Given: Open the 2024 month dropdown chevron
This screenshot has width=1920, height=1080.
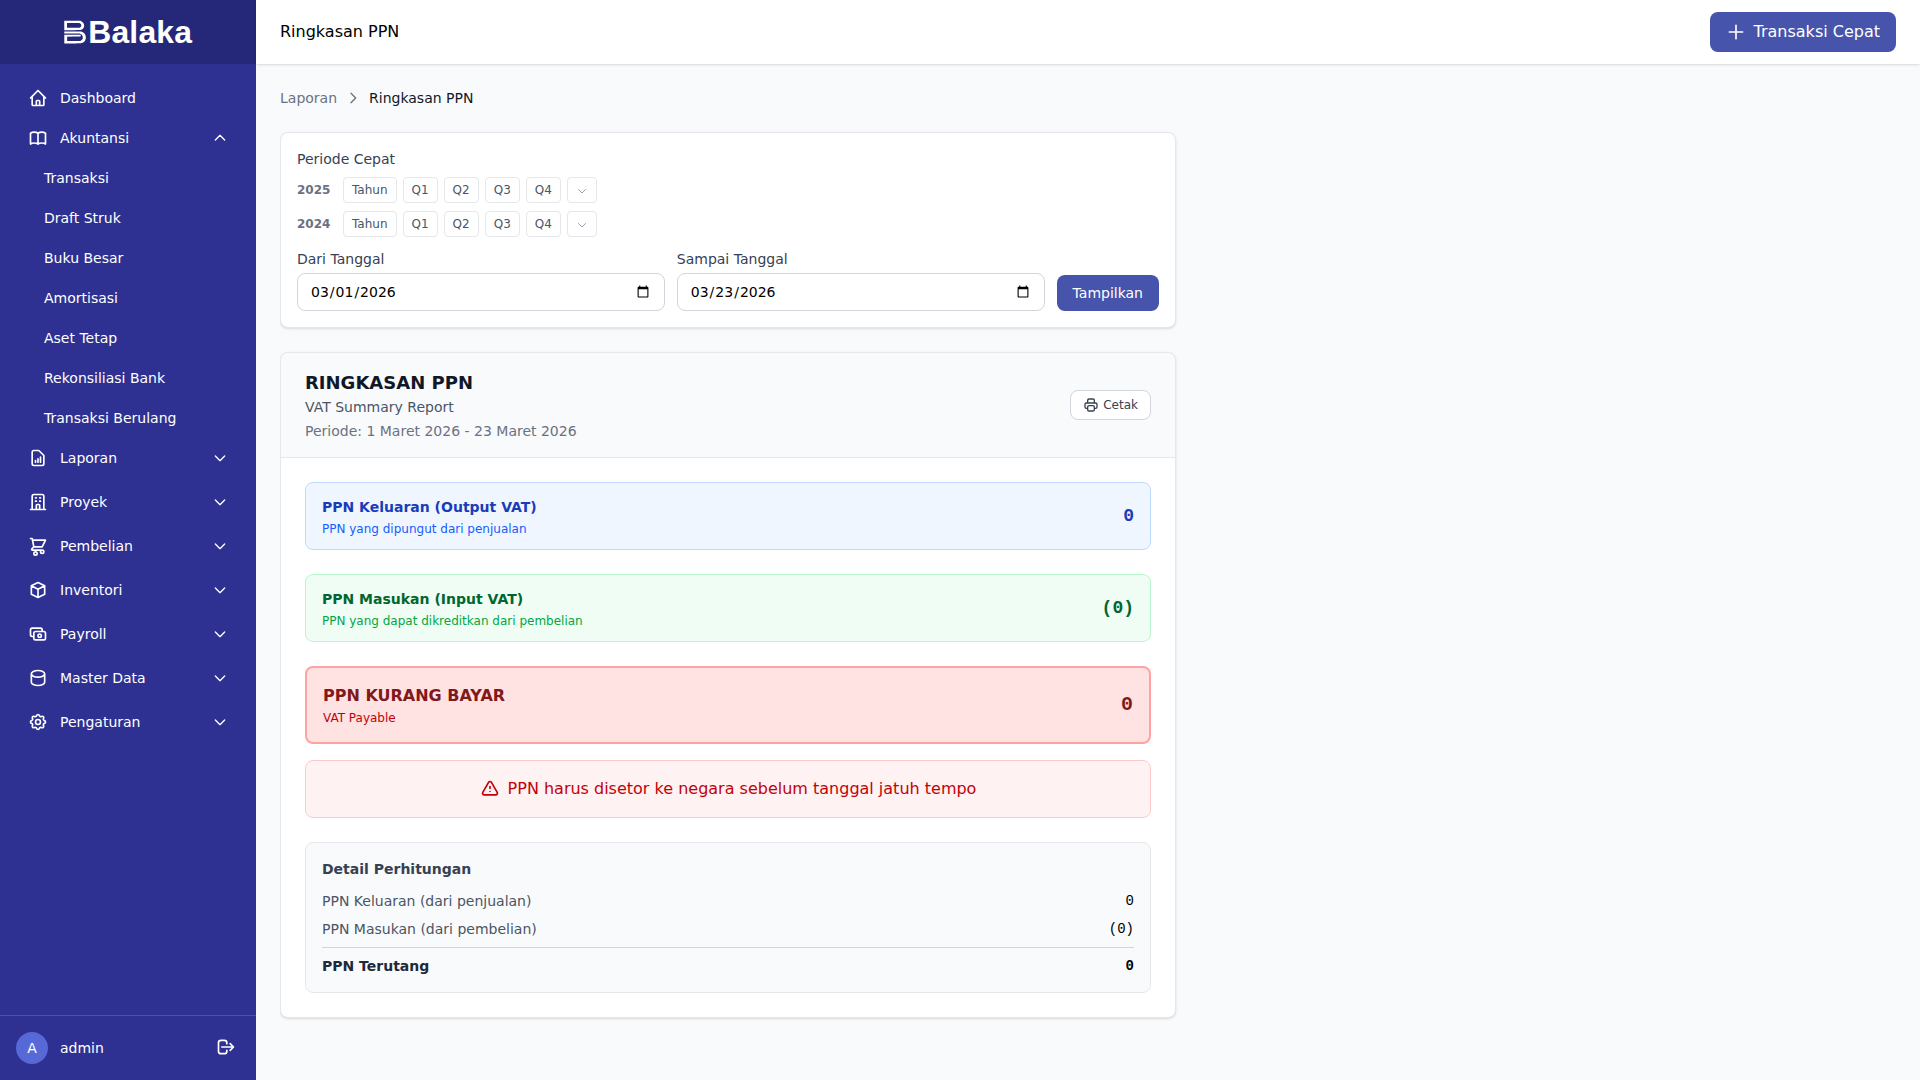Looking at the screenshot, I should click(x=582, y=224).
